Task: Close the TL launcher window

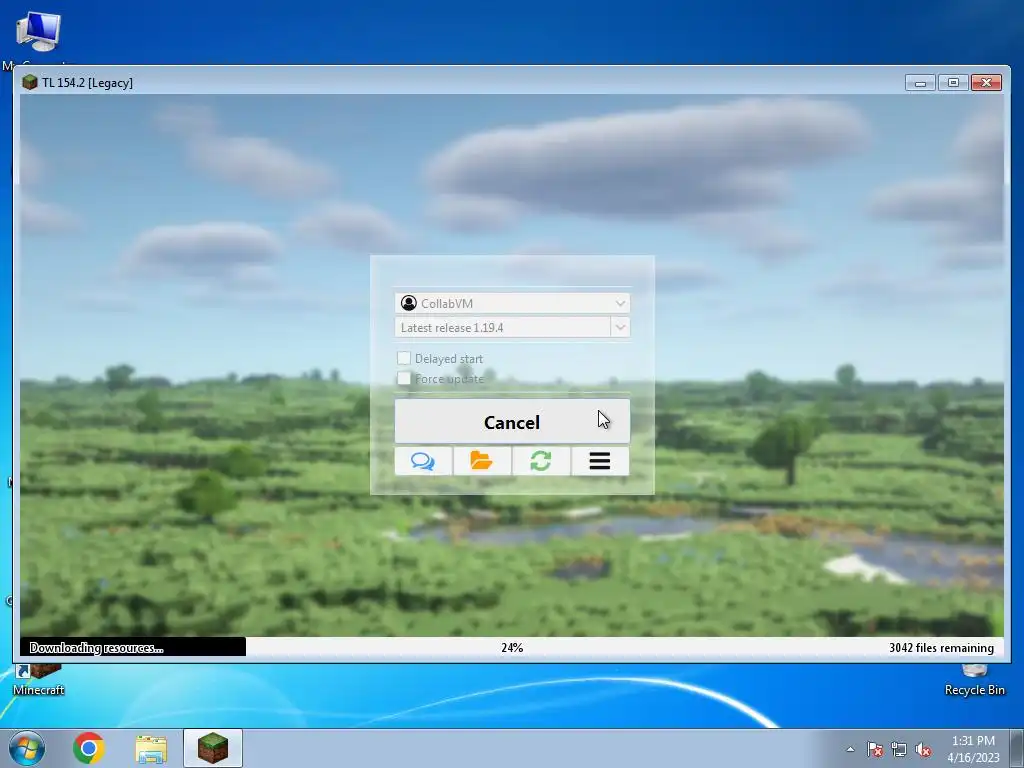Action: point(986,83)
